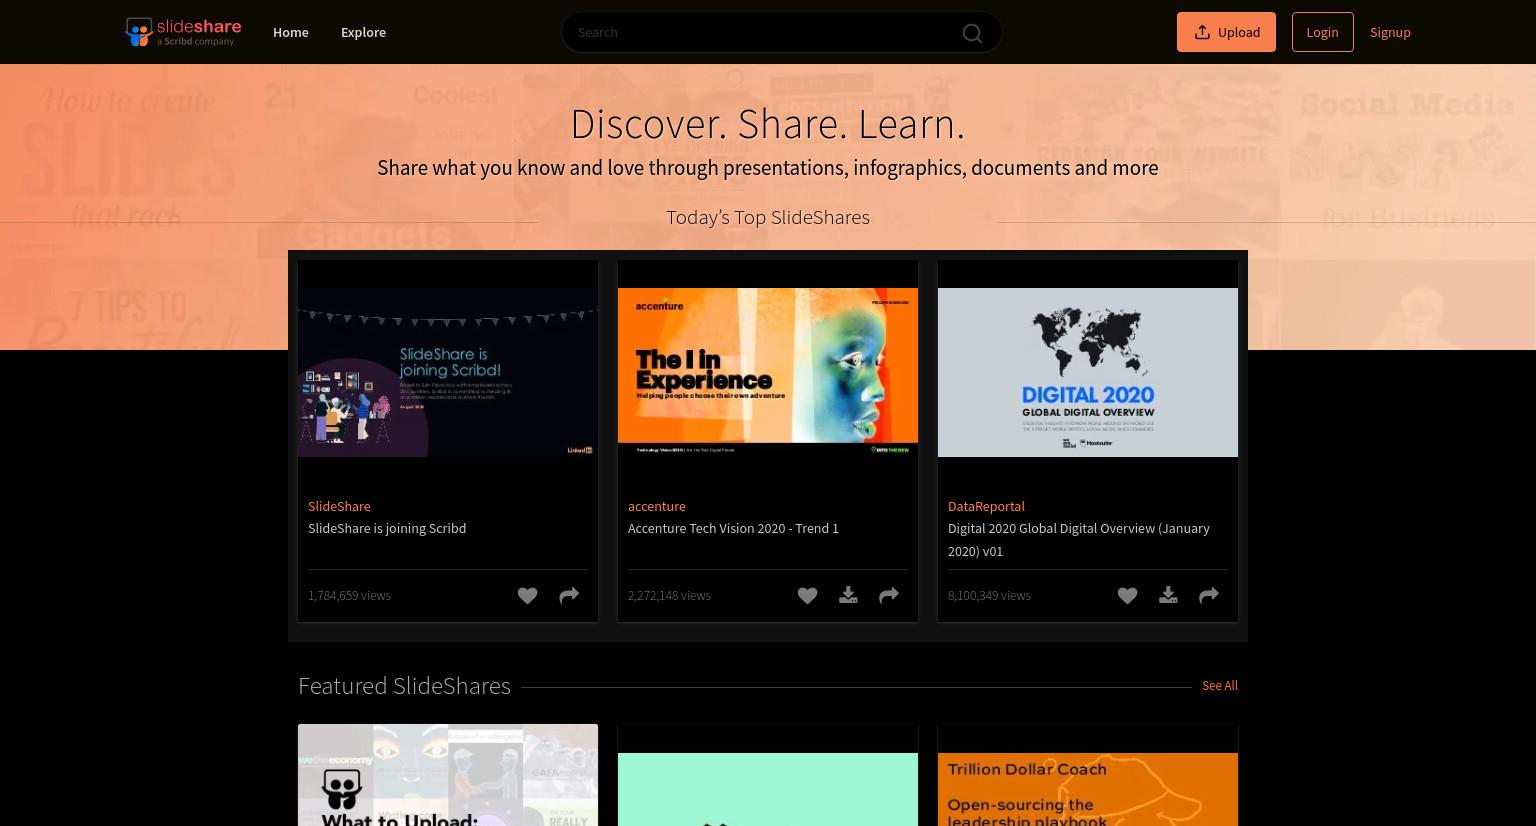Open the Home menu item
1536x826 pixels.
pyautogui.click(x=291, y=32)
